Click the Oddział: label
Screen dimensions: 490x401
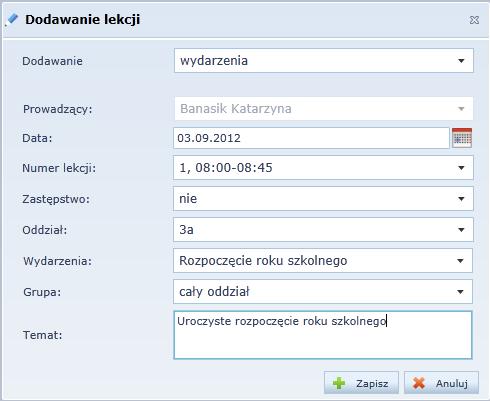pos(45,230)
